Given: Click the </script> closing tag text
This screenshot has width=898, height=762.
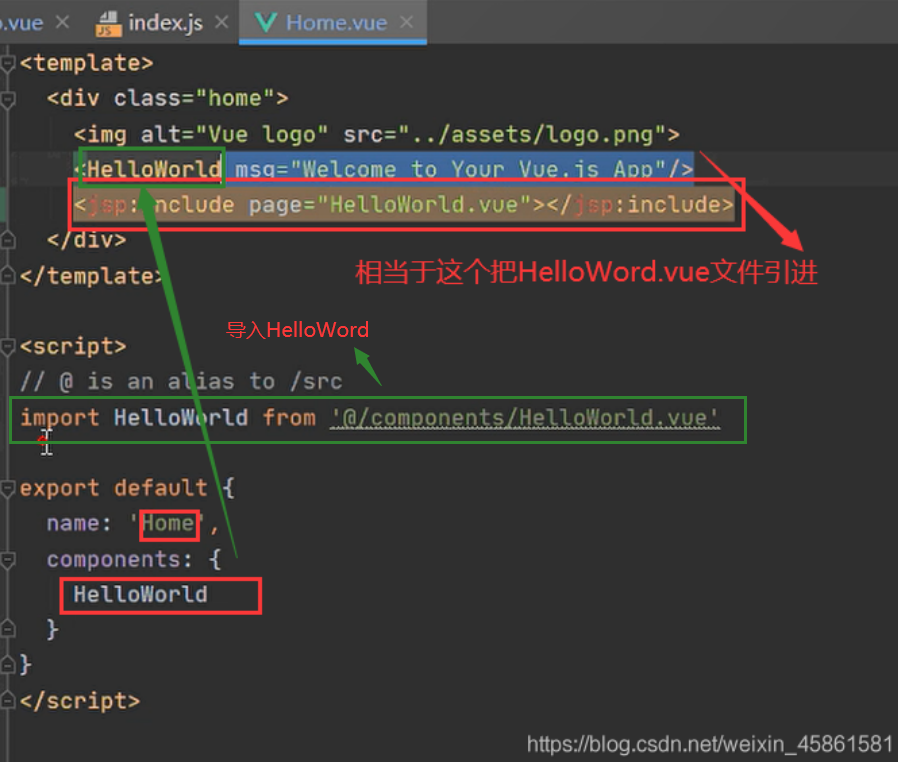Looking at the screenshot, I should [x=80, y=701].
